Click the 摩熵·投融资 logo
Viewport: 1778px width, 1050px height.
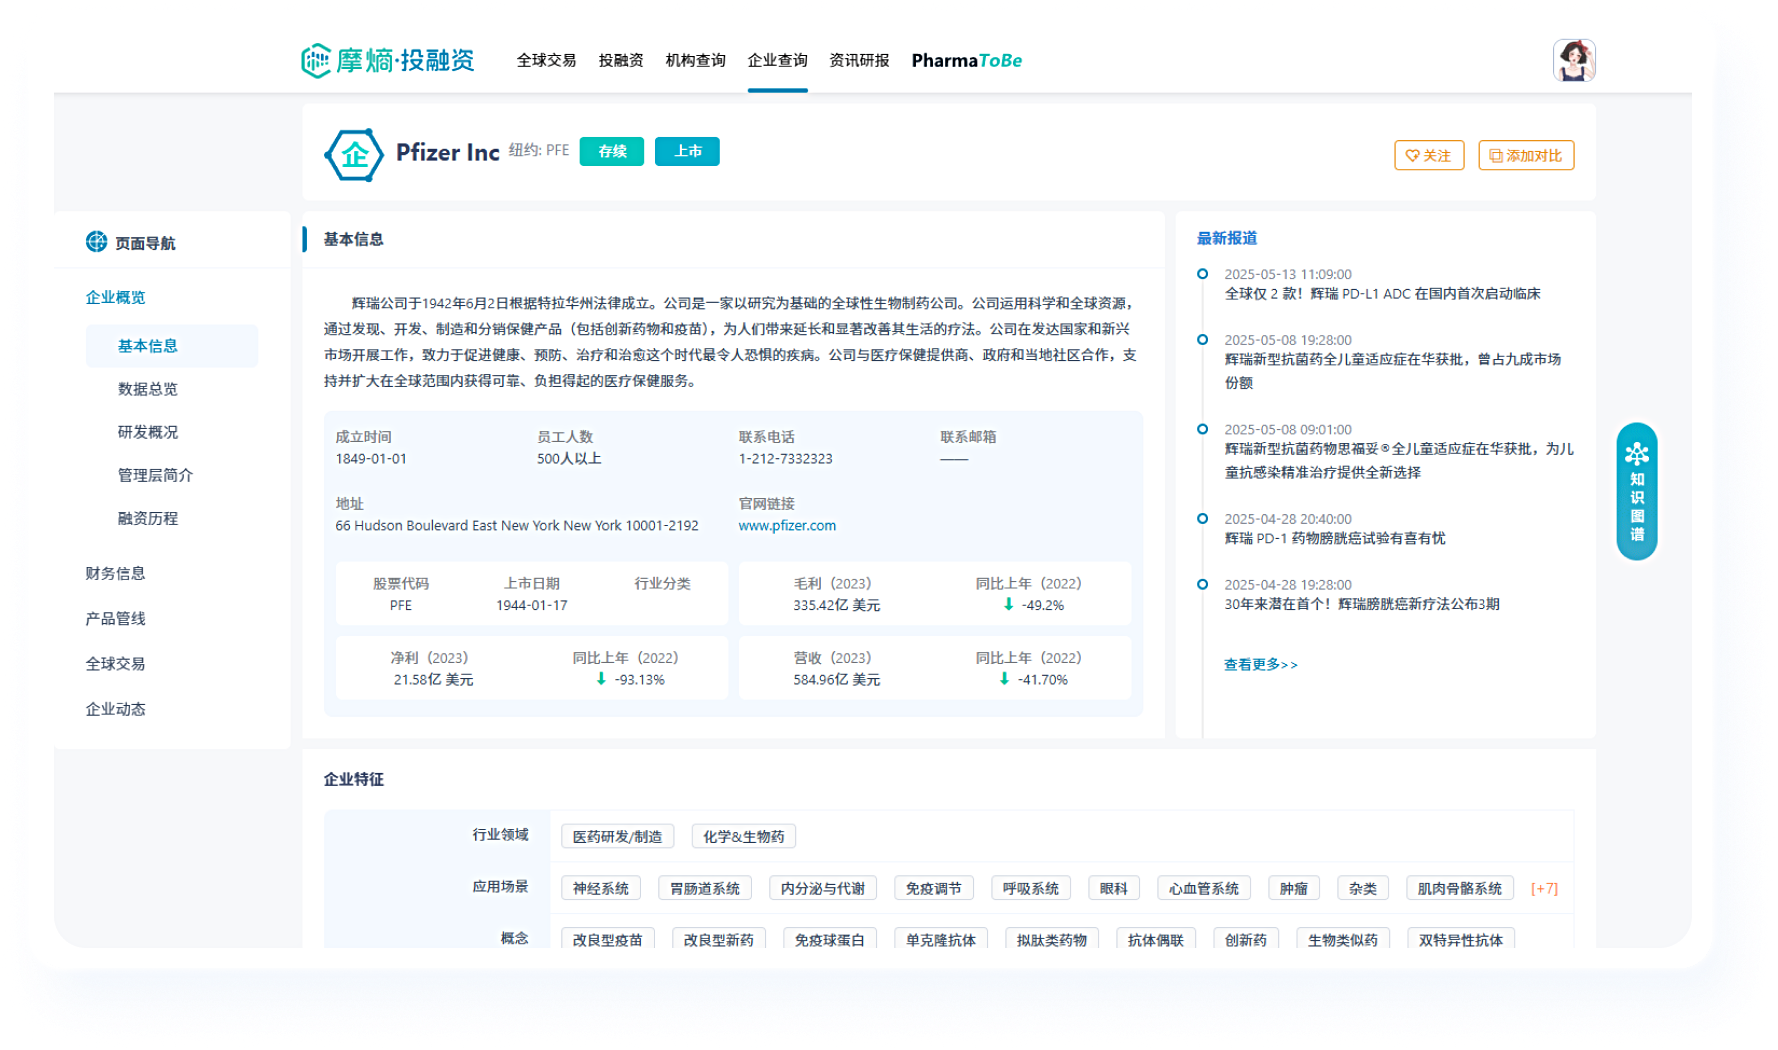click(x=388, y=60)
